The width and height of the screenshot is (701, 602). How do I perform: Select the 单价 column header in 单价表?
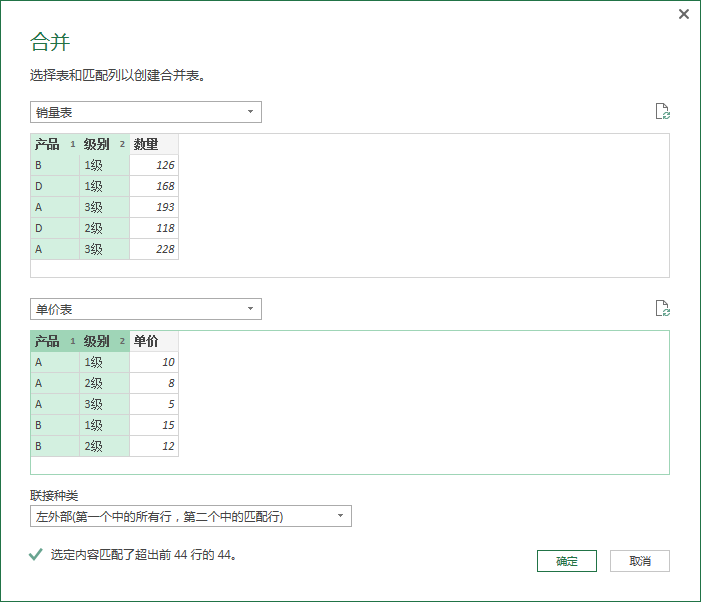coord(146,341)
